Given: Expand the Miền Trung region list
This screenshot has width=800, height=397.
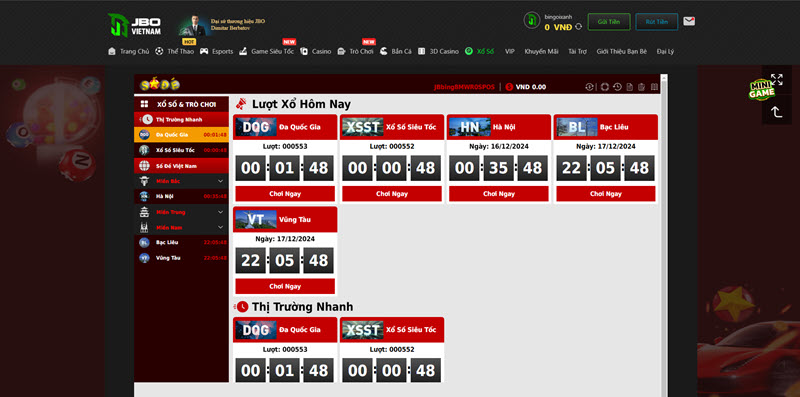Looking at the screenshot, I should [181, 212].
